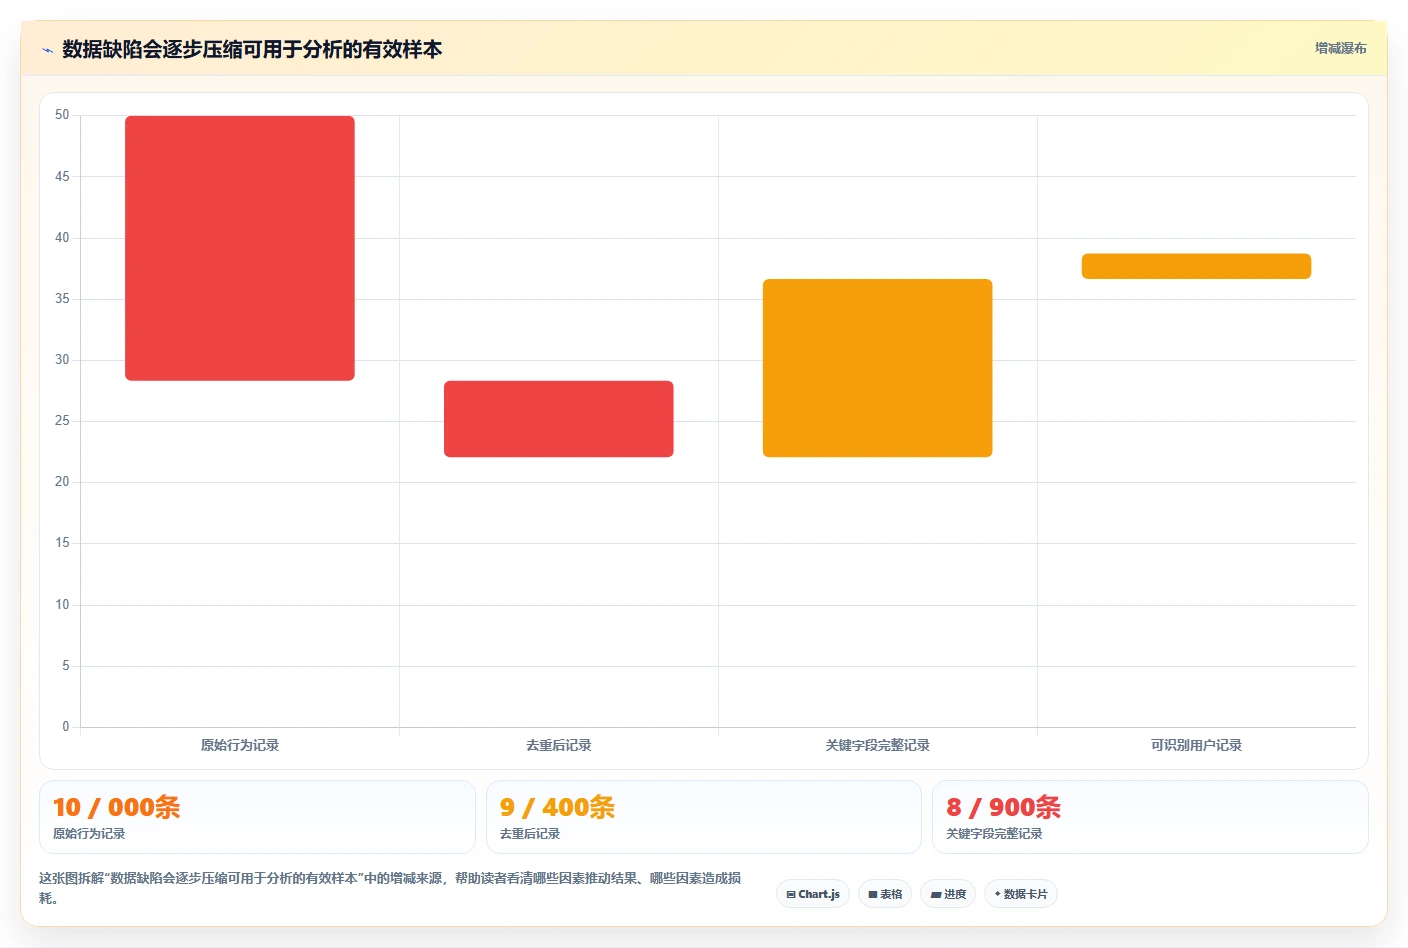Click the description paragraph starting with 这张图拆解
This screenshot has height=948, width=1408.
point(390,888)
